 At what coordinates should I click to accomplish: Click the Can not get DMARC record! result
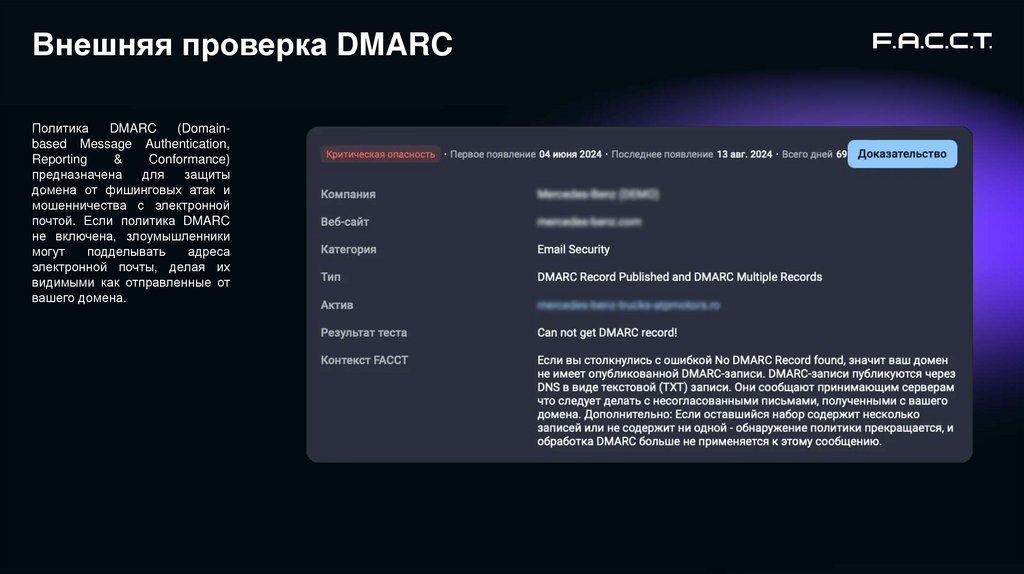click(x=607, y=332)
